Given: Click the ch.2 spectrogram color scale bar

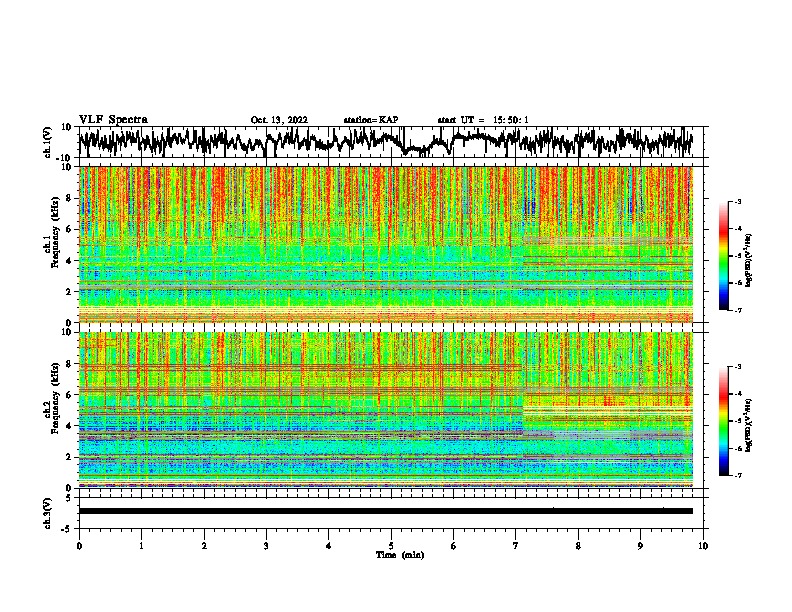Looking at the screenshot, I should point(723,421).
